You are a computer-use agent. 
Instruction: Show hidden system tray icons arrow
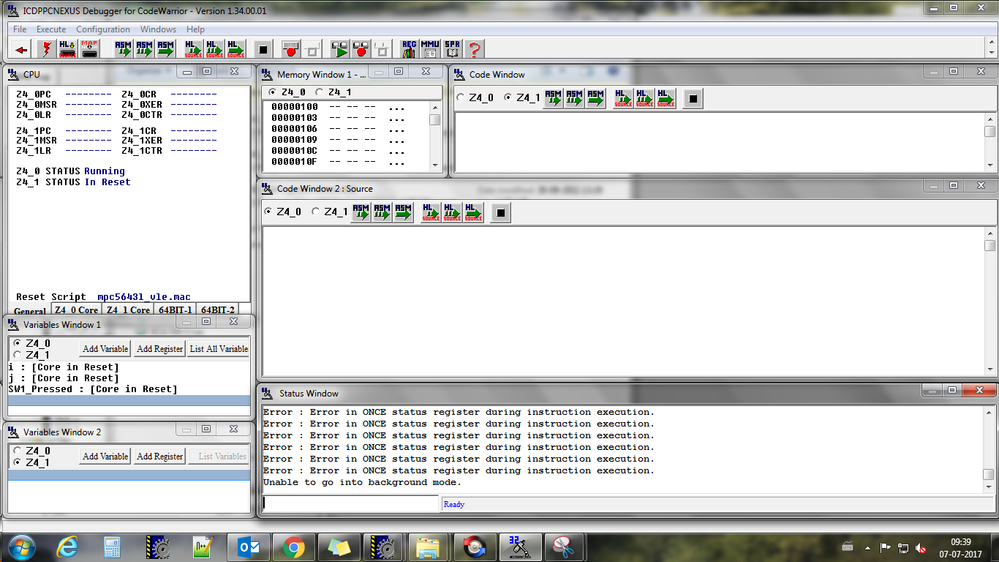[867, 547]
